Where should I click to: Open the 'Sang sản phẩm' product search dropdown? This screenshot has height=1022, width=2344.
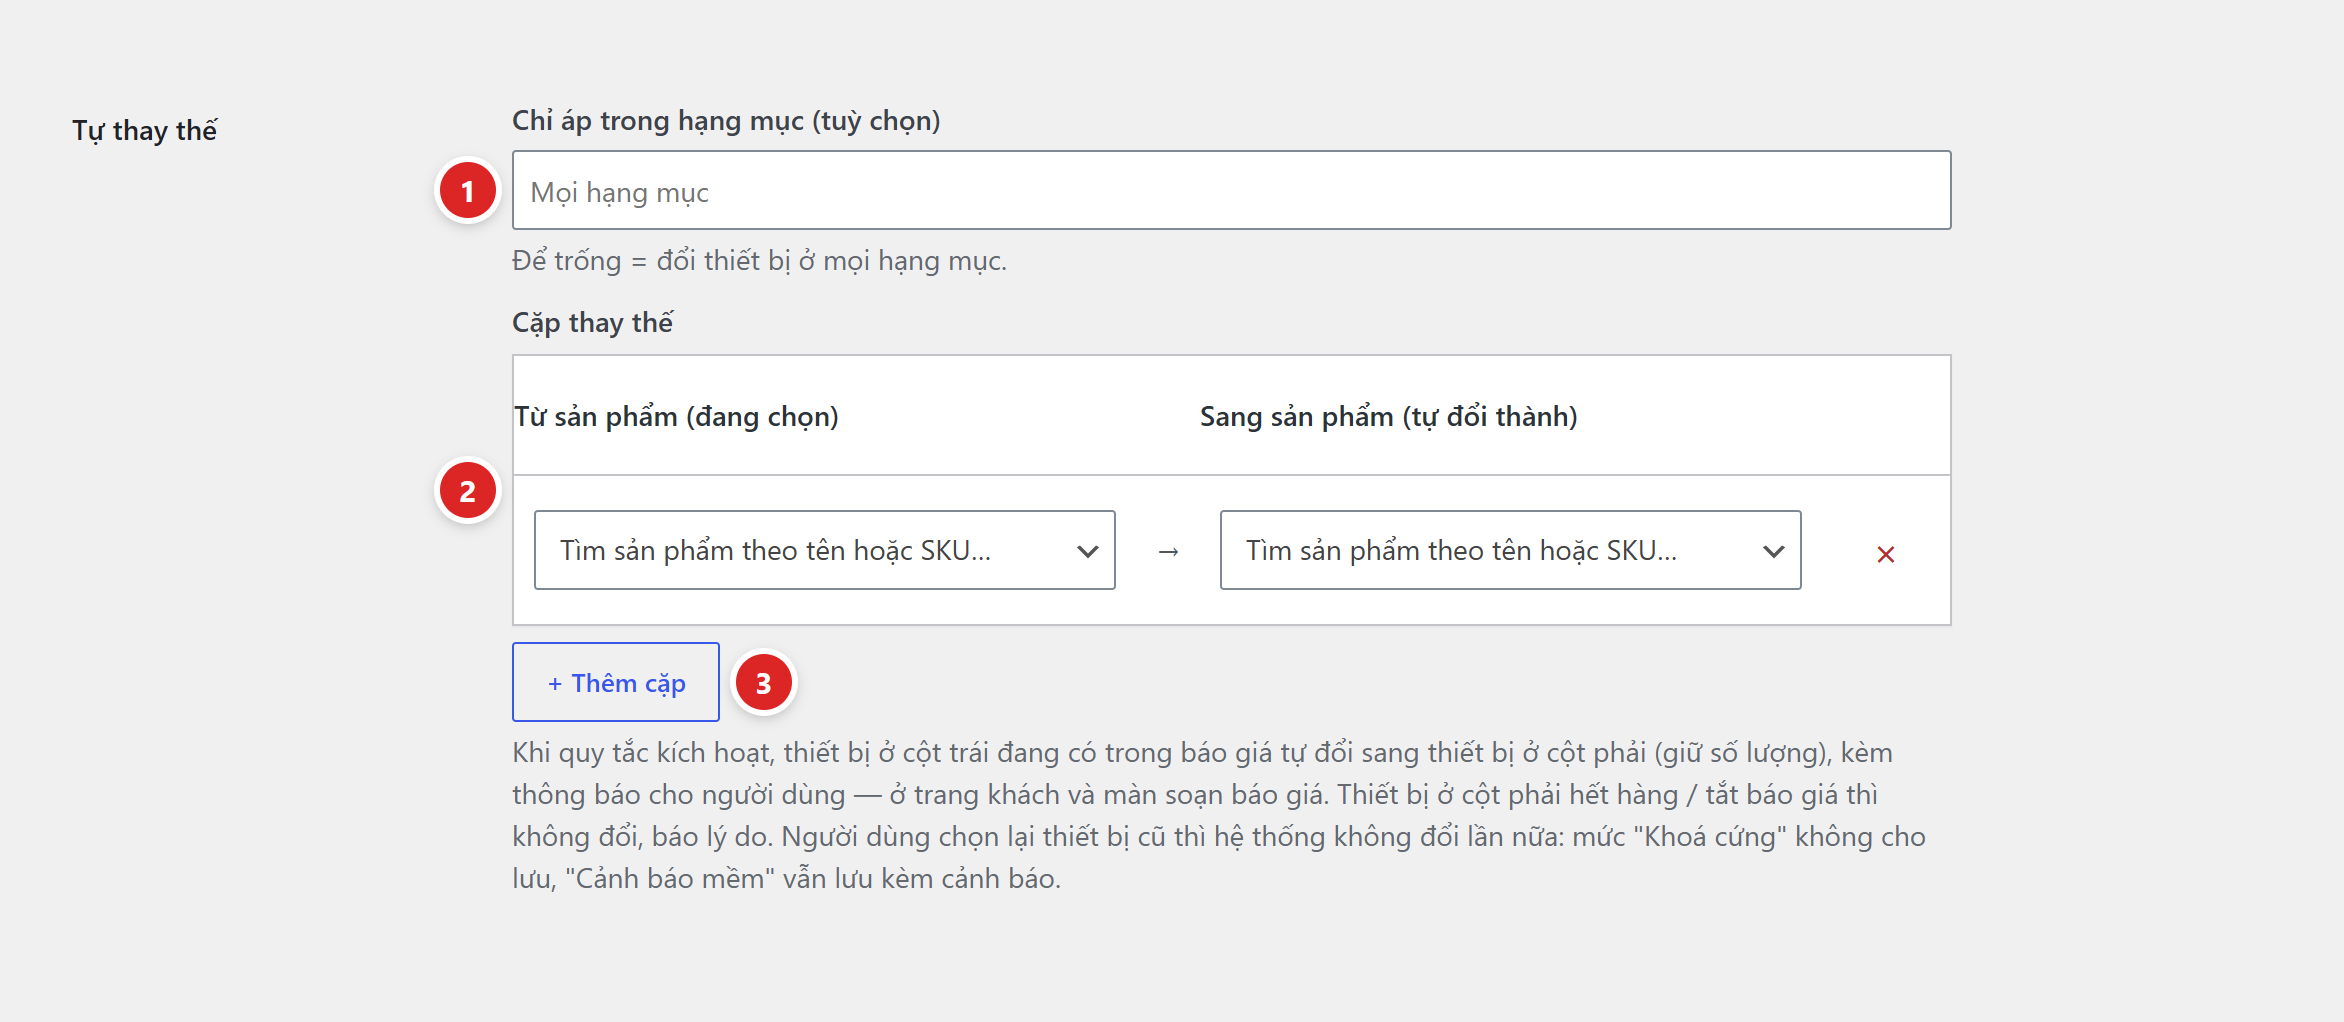1510,550
